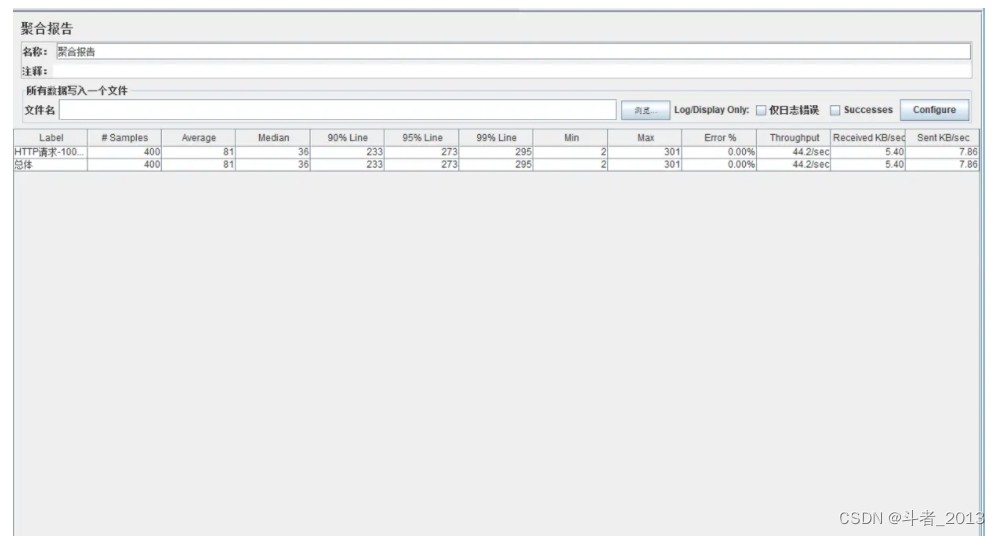
Task: Click the 95% Line column header
Action: point(422,138)
